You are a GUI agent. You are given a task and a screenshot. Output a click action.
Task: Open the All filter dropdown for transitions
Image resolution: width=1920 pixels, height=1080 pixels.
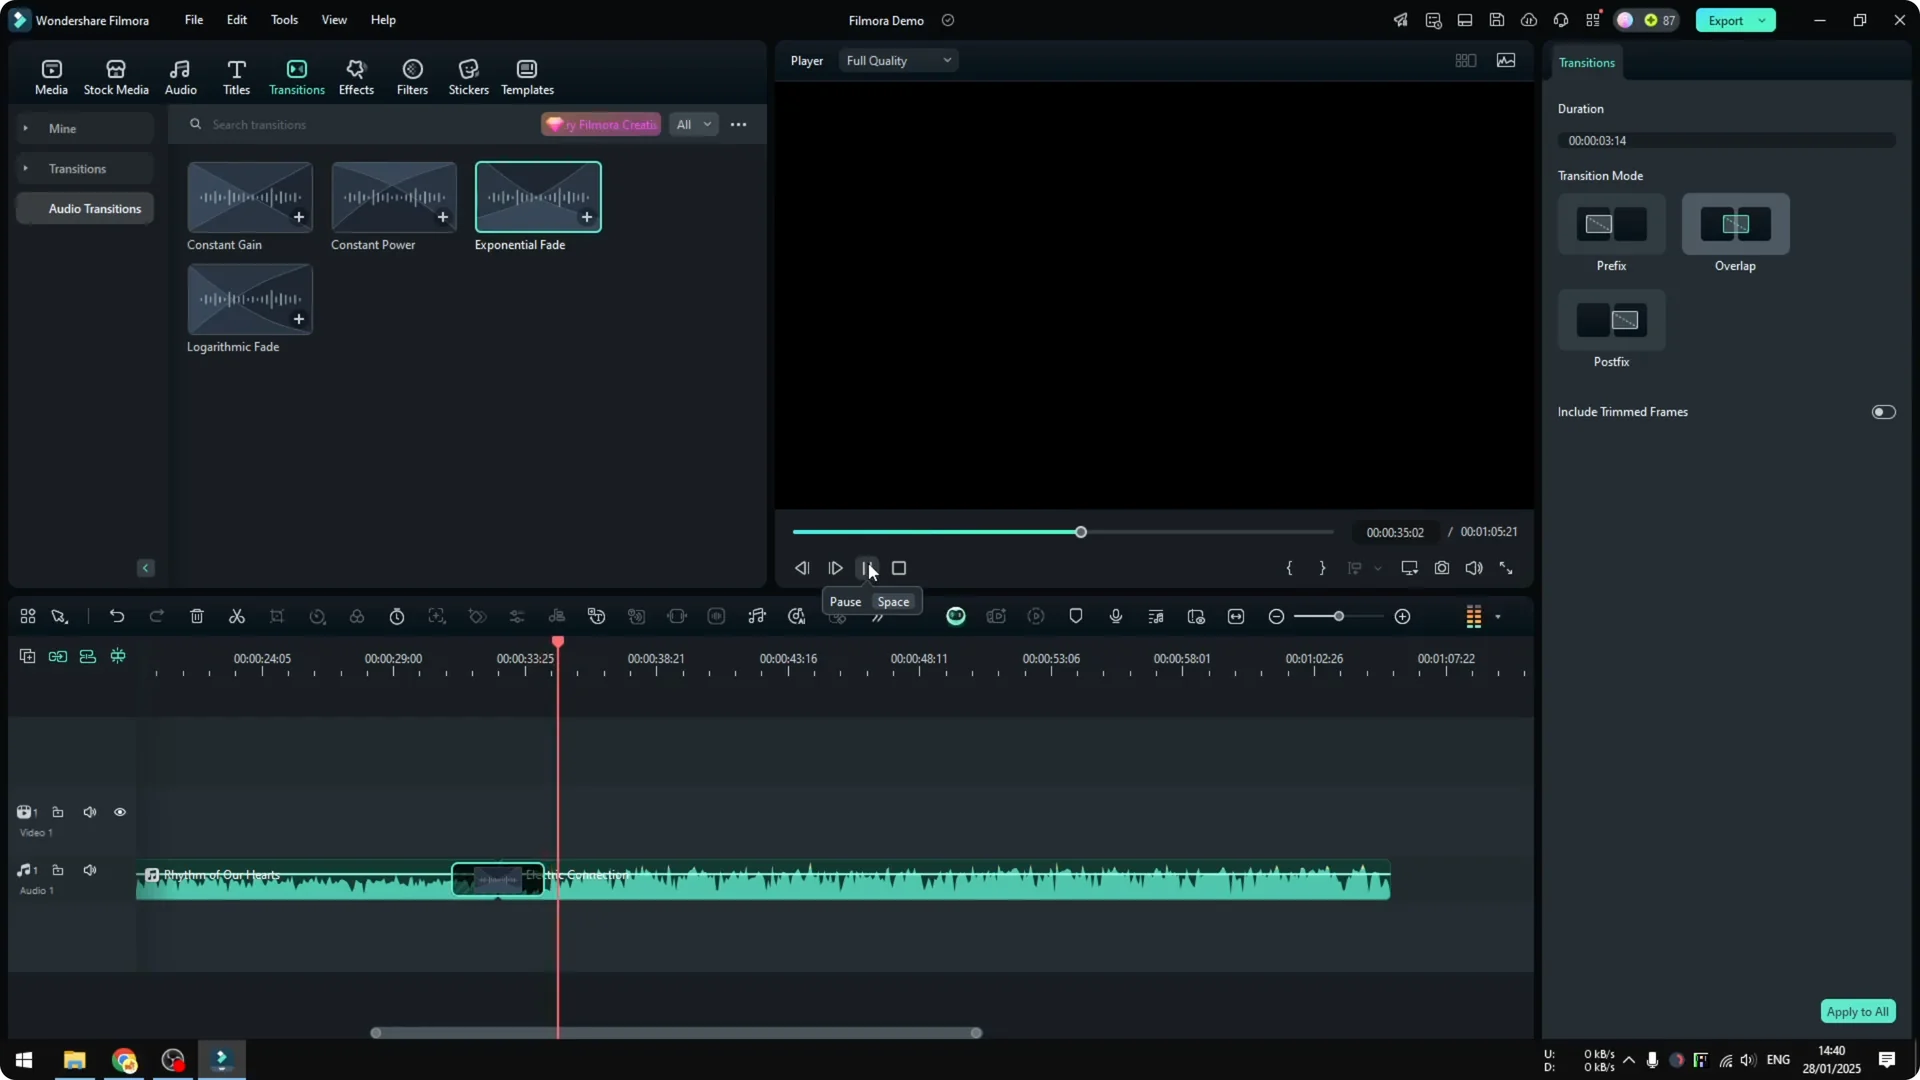tap(693, 124)
